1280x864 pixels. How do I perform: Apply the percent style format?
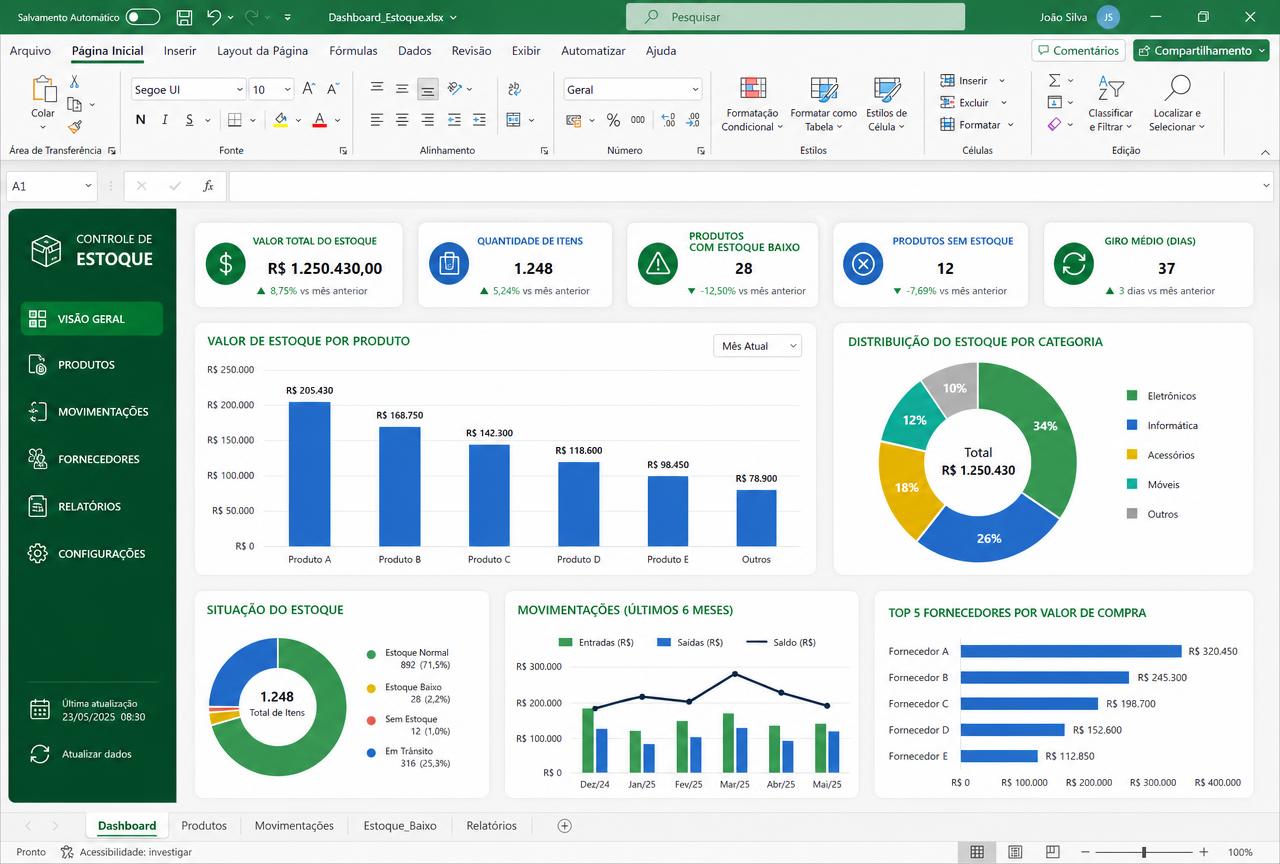(613, 120)
